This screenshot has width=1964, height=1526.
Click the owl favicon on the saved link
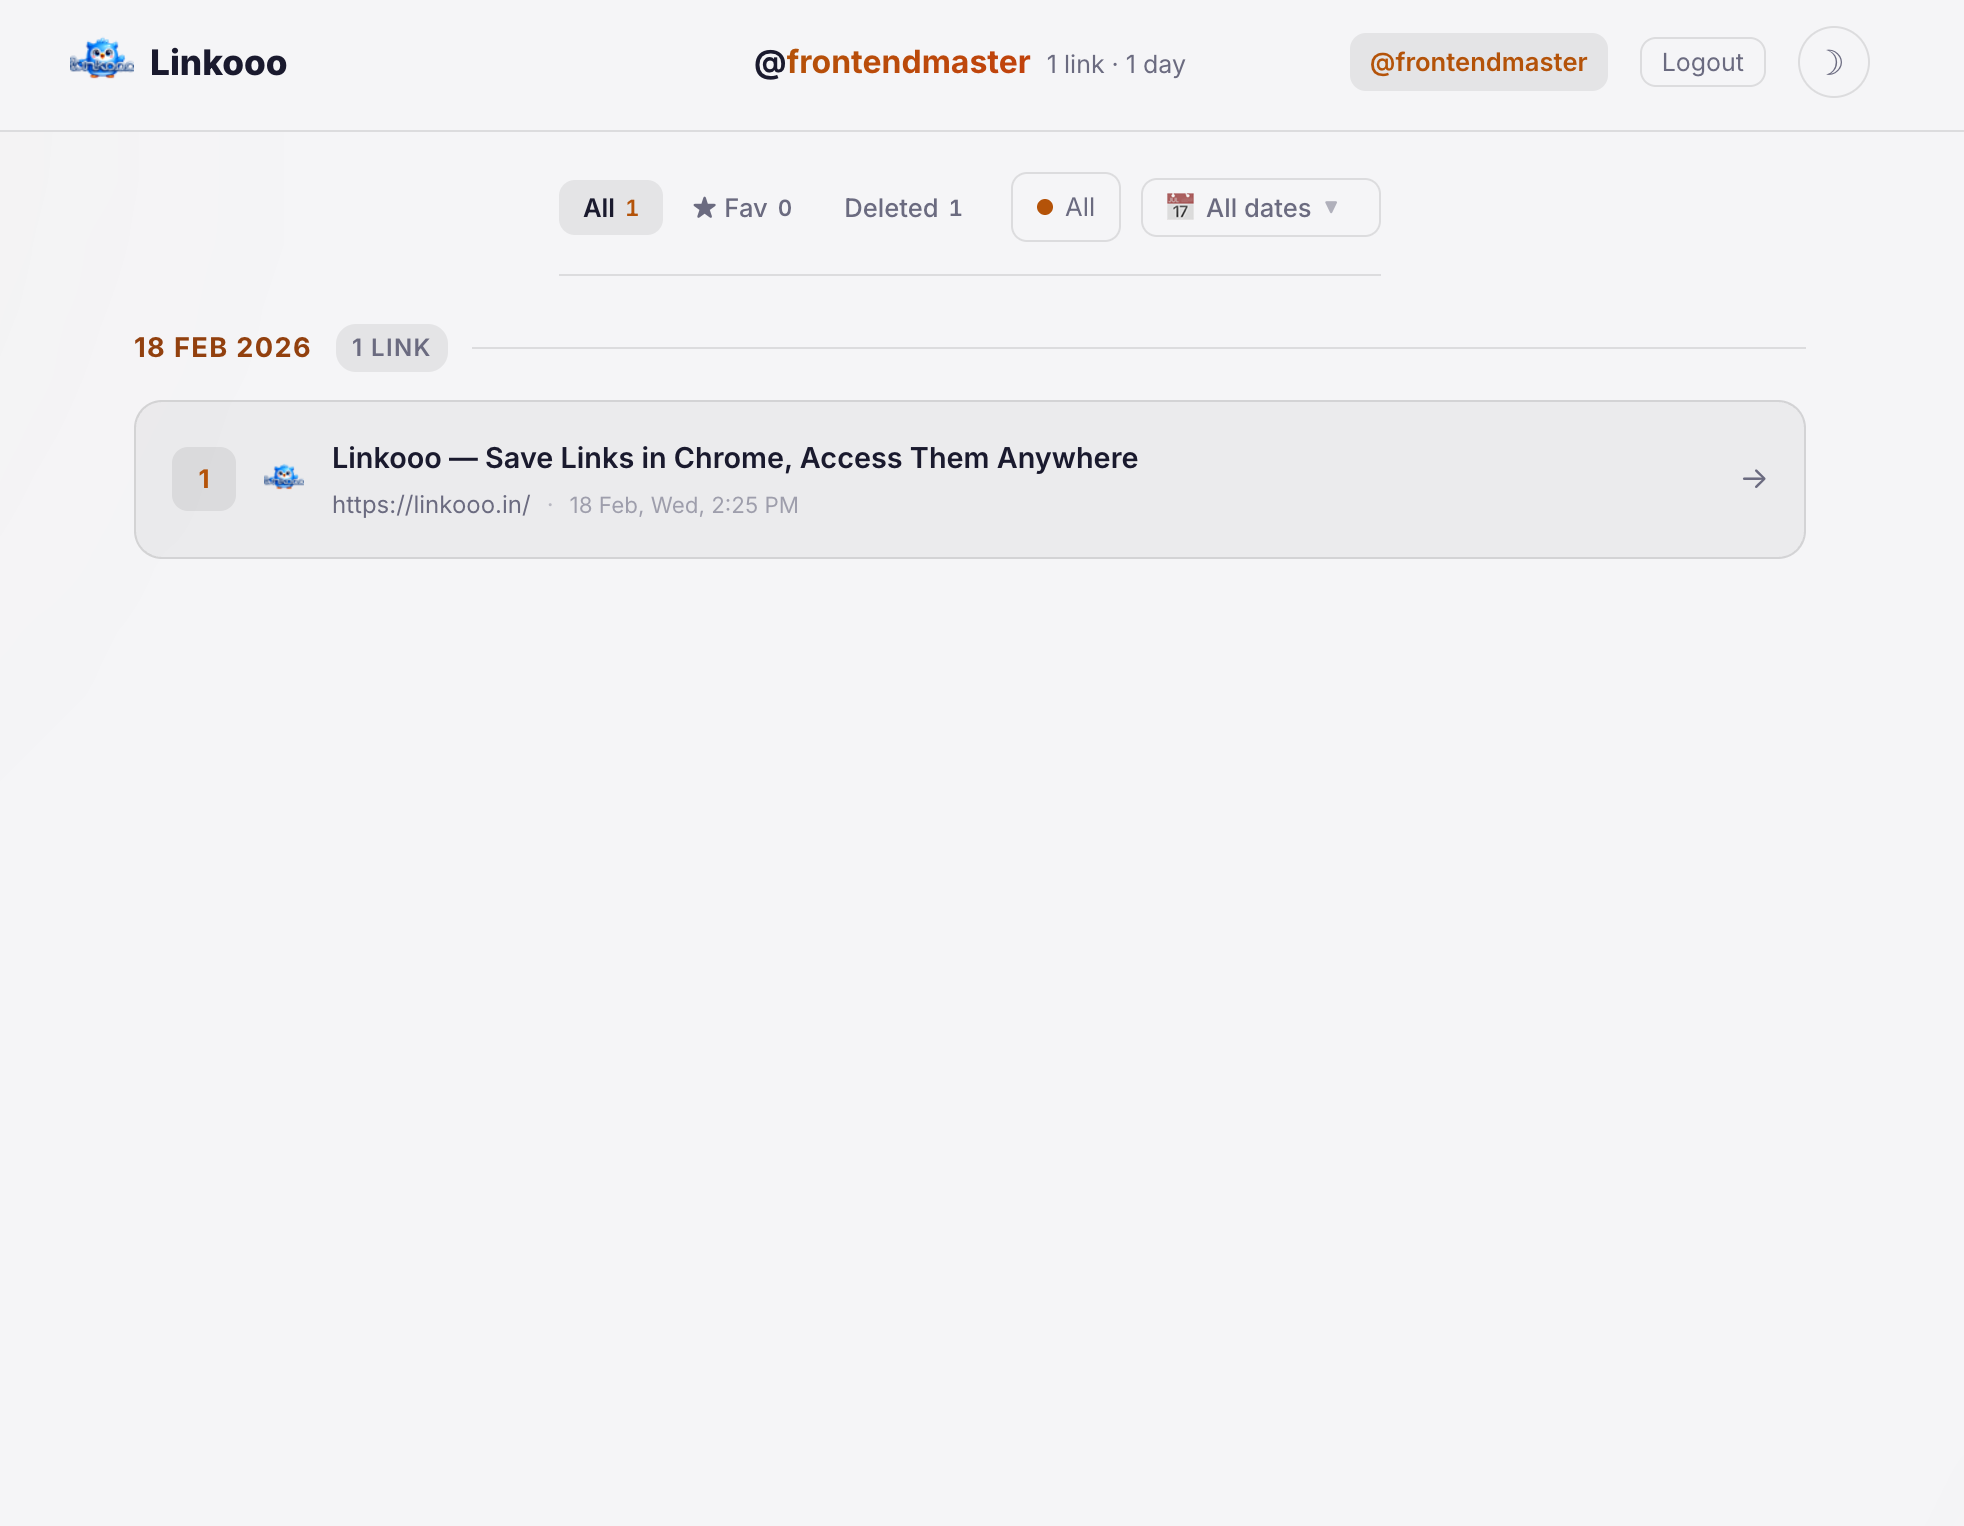283,478
